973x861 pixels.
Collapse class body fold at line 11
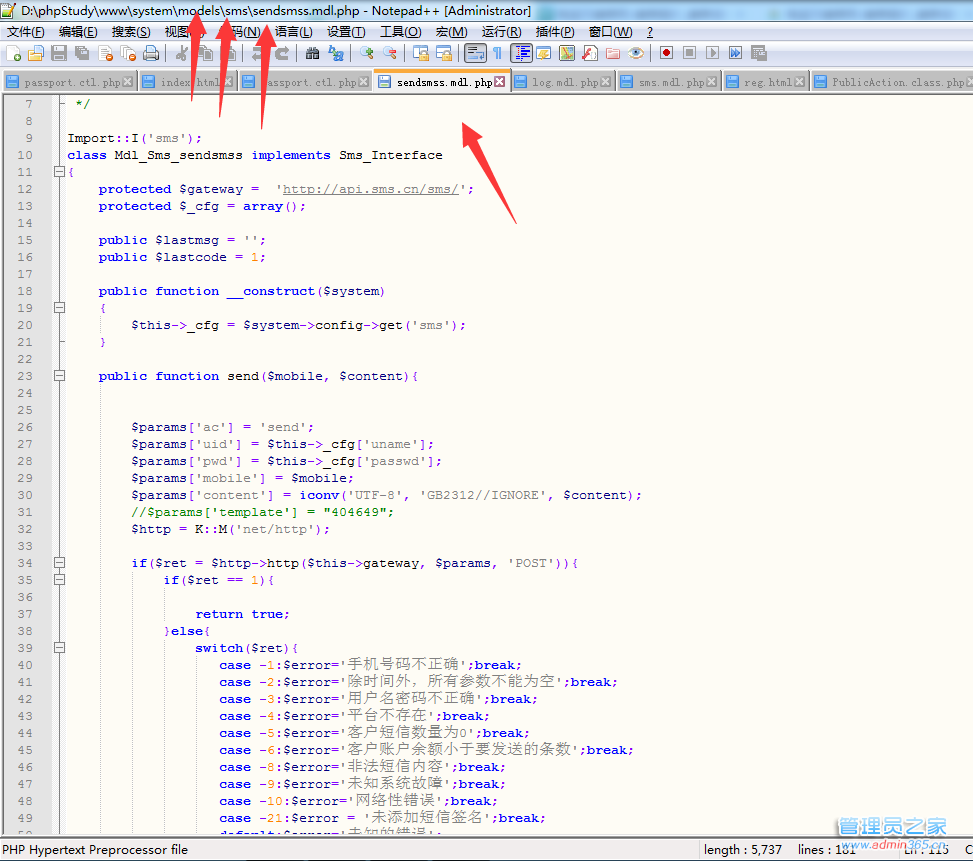[x=60, y=172]
